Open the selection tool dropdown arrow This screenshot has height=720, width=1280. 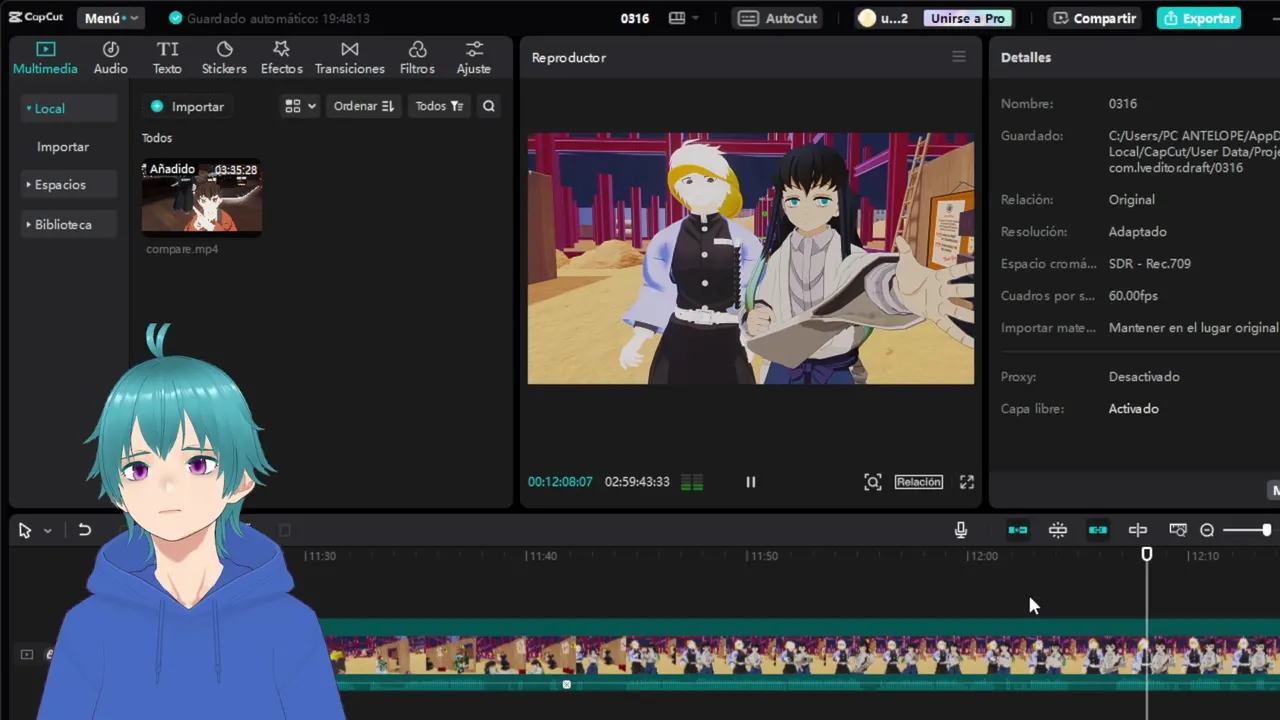pos(47,531)
